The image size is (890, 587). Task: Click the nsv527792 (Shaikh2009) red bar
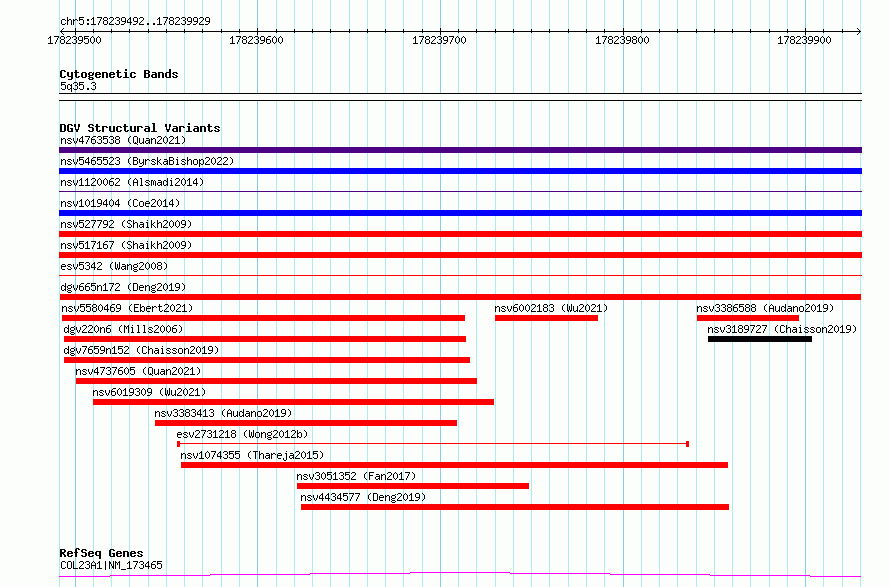click(x=460, y=234)
